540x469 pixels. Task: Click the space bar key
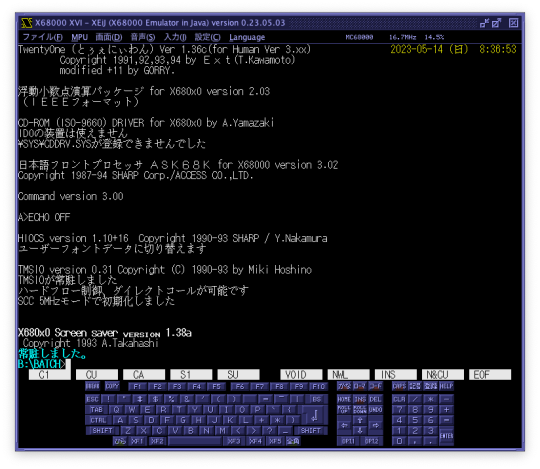point(195,441)
